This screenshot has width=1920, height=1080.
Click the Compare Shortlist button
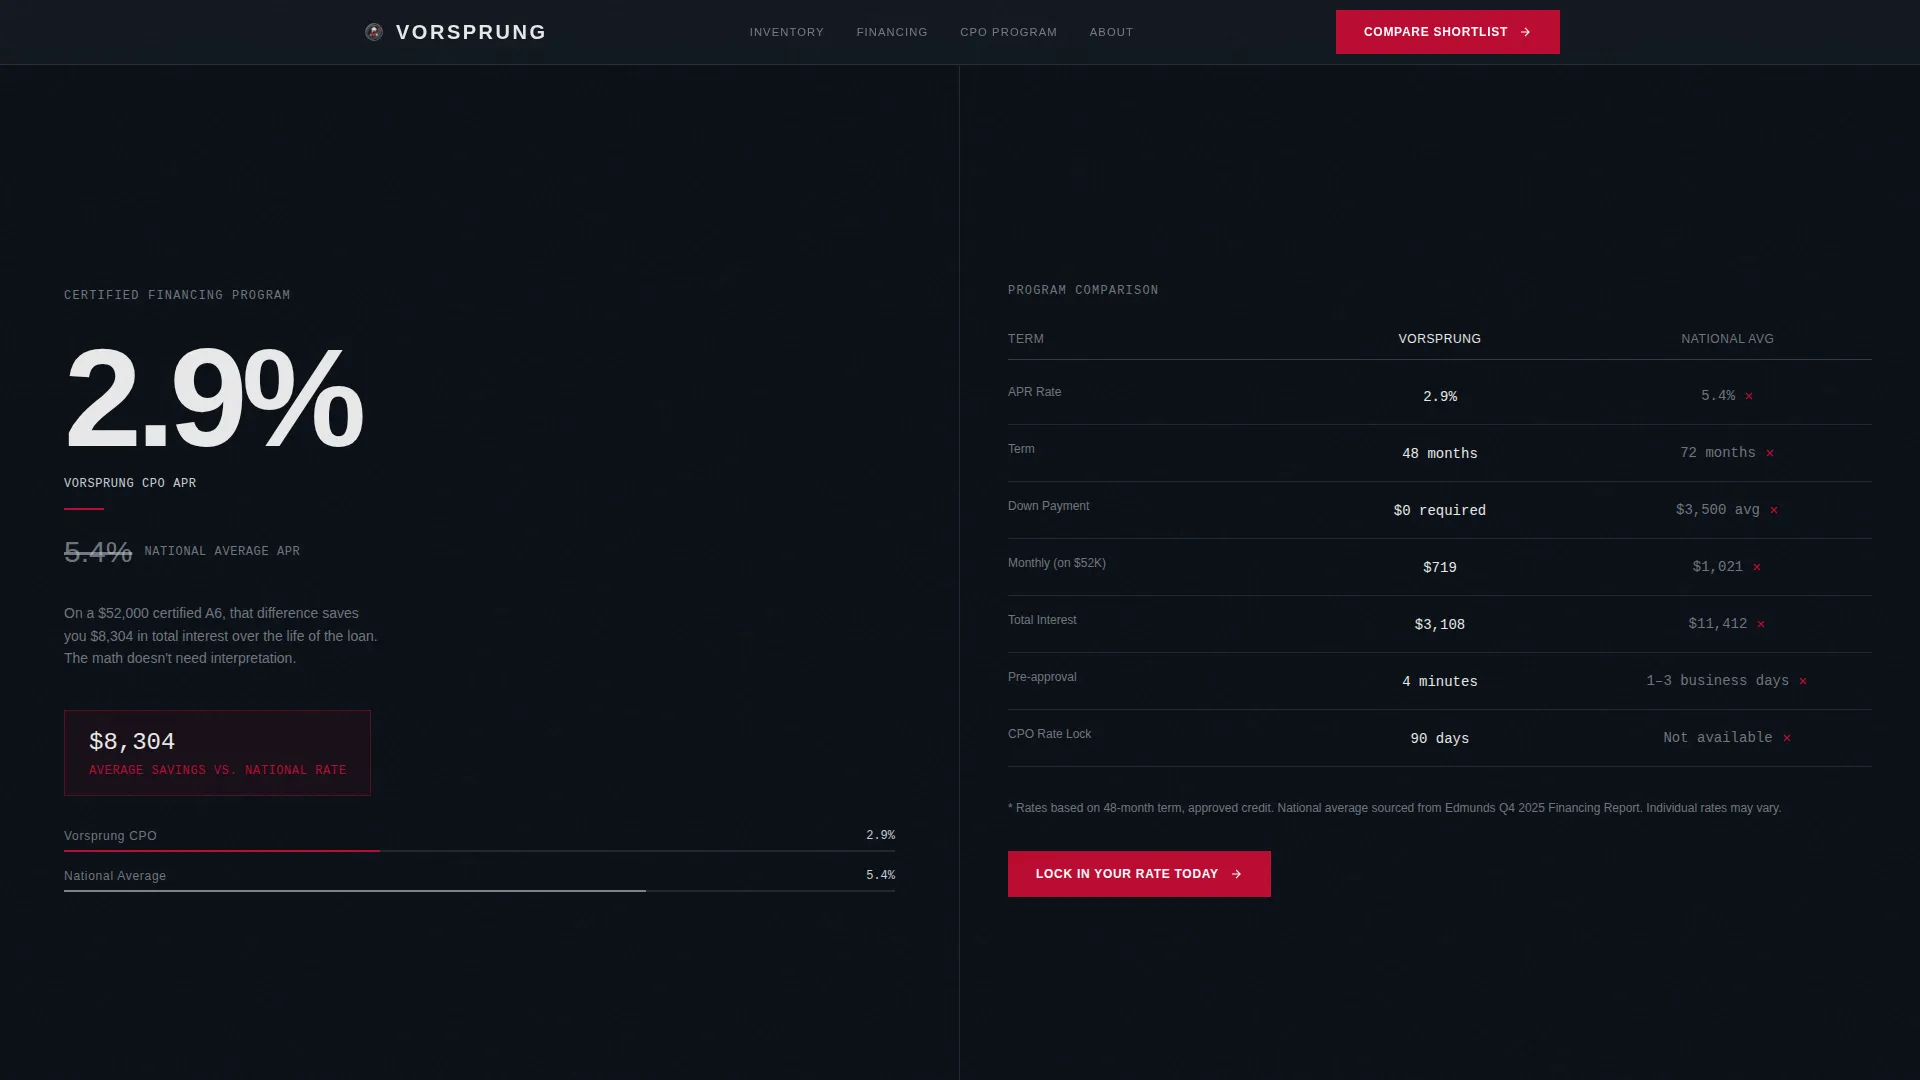(x=1447, y=32)
